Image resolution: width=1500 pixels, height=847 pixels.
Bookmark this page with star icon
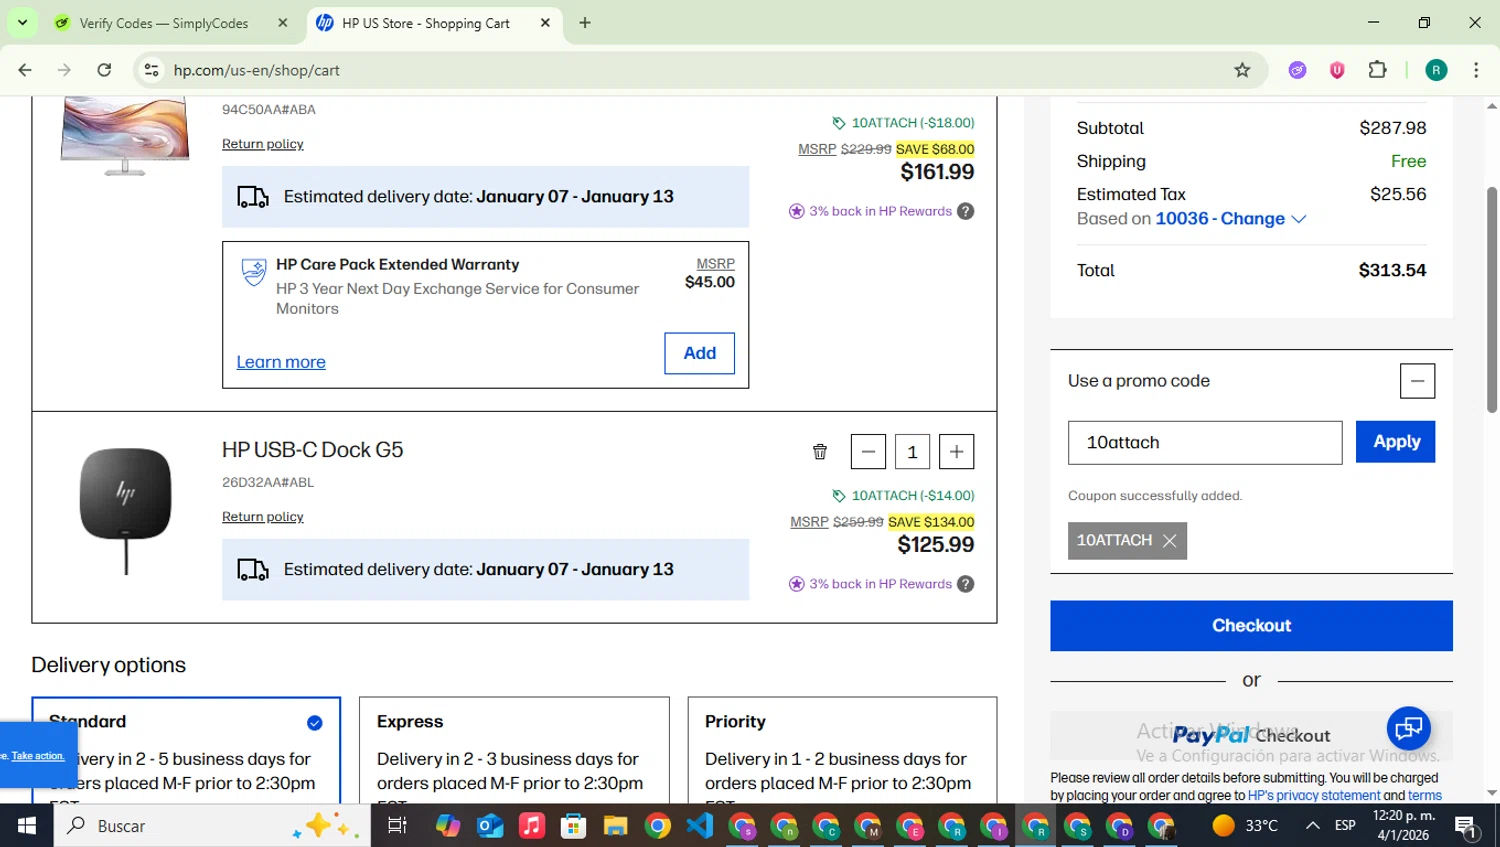[1242, 70]
